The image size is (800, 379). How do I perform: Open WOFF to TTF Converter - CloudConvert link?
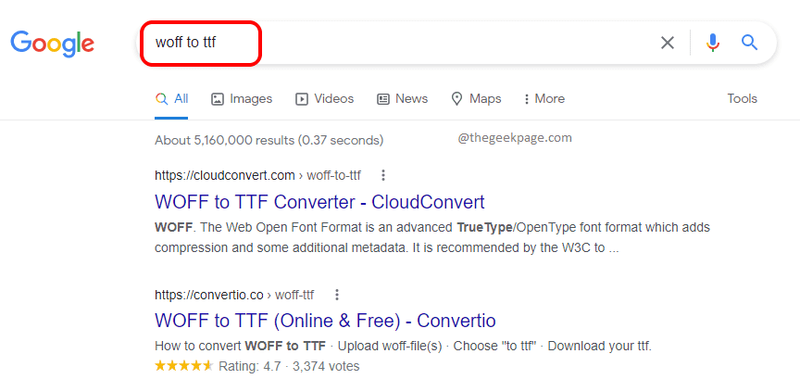point(319,202)
